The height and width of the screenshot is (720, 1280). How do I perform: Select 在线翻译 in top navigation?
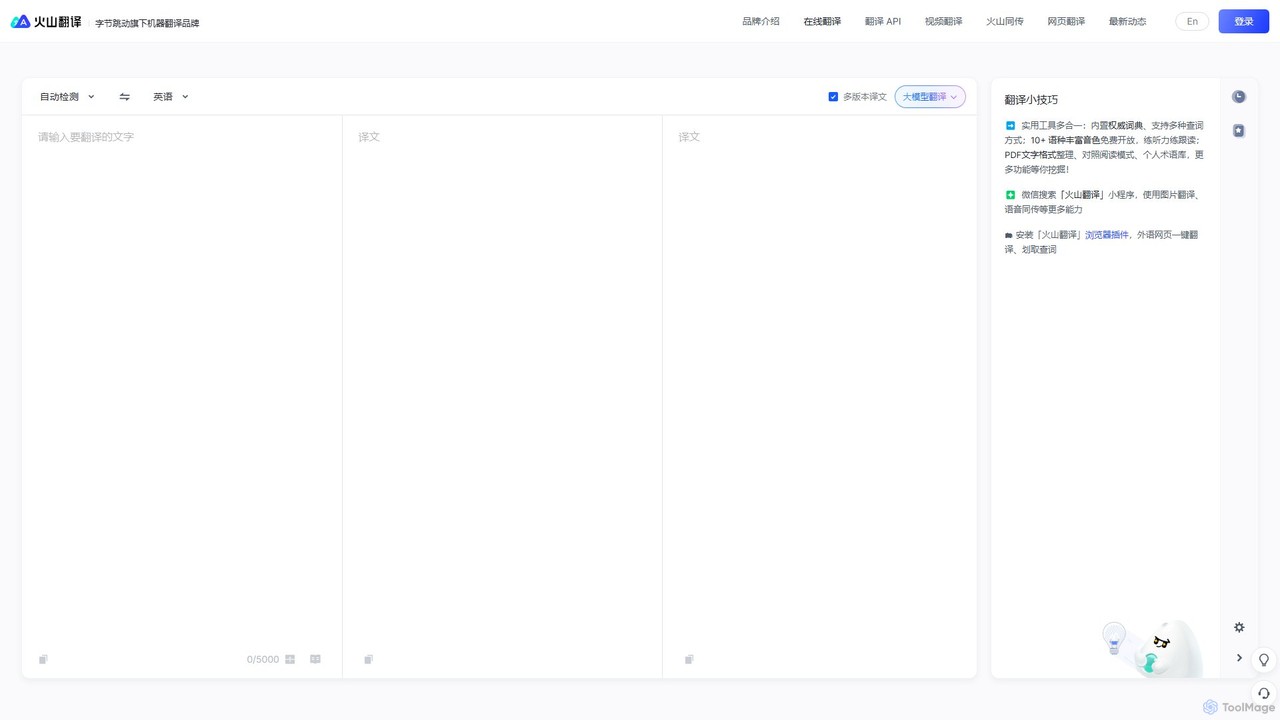tap(822, 21)
